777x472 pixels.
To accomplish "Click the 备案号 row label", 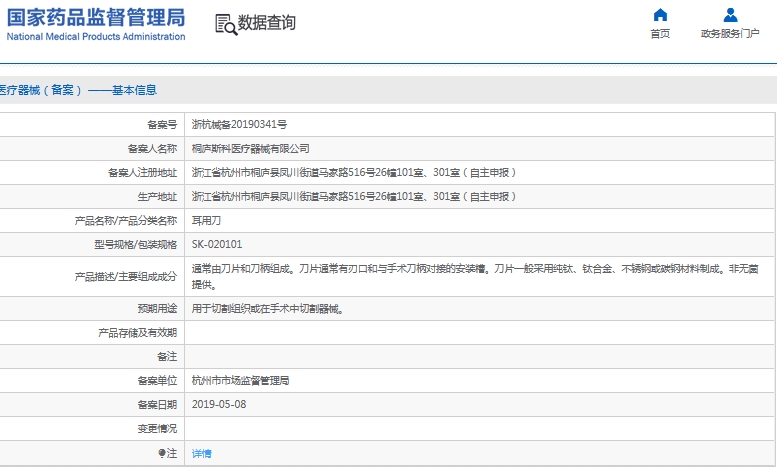I will click(x=162, y=124).
